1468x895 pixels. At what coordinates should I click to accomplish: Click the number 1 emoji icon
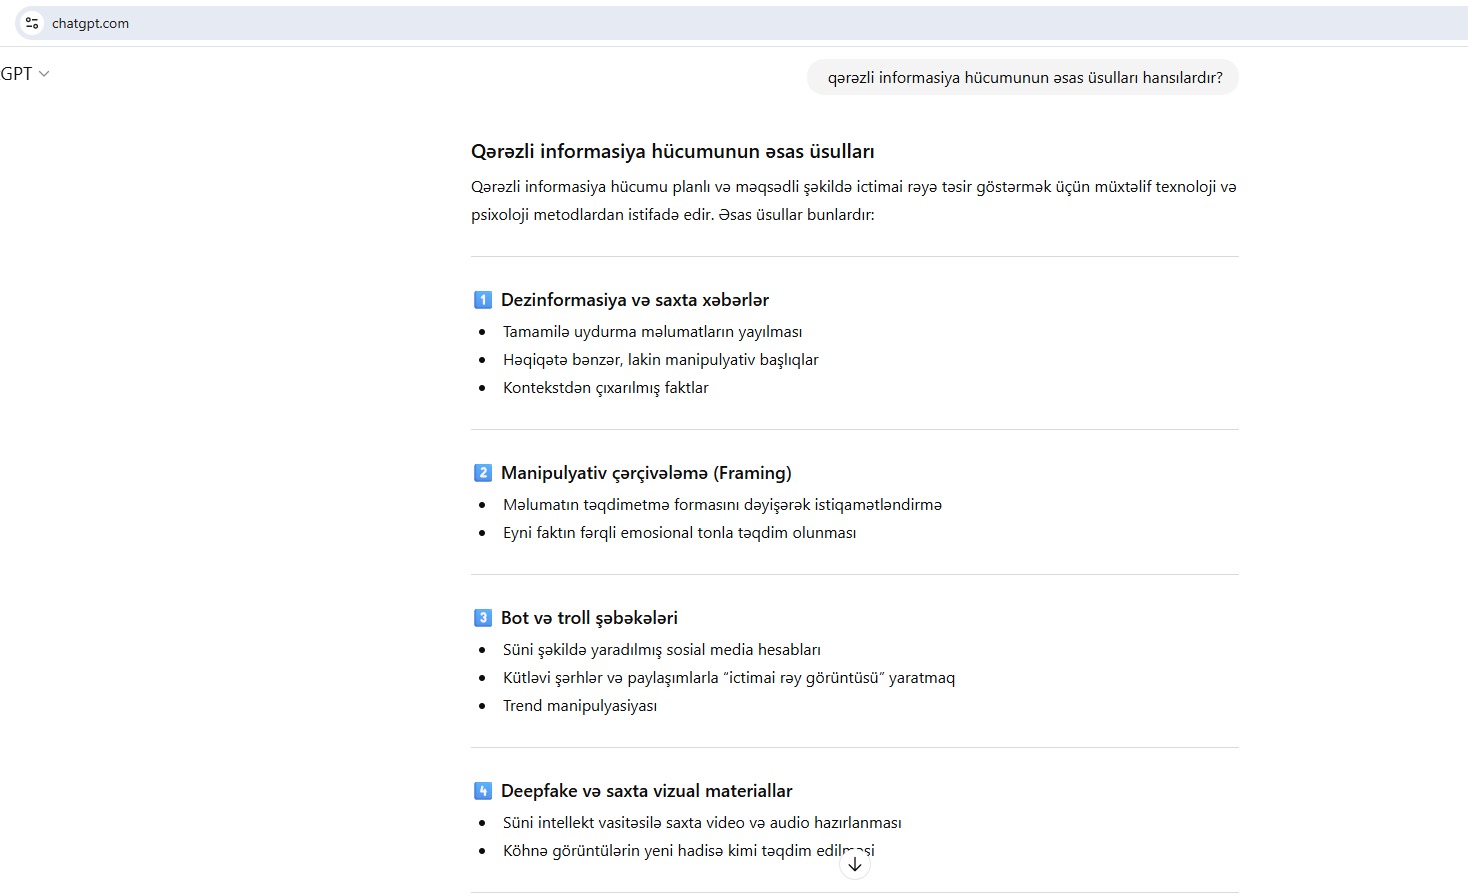point(483,300)
